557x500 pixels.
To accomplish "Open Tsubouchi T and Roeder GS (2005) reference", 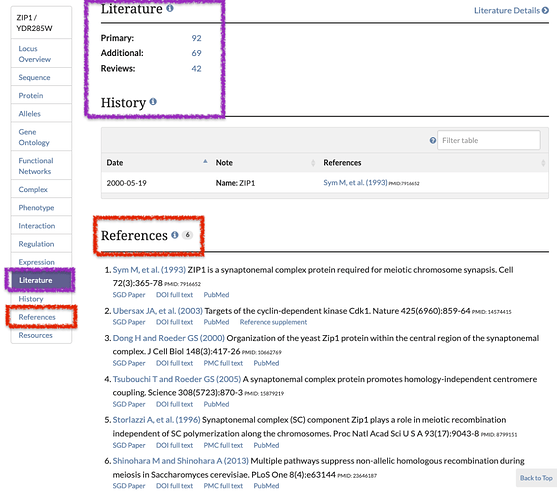I will click(x=177, y=379).
